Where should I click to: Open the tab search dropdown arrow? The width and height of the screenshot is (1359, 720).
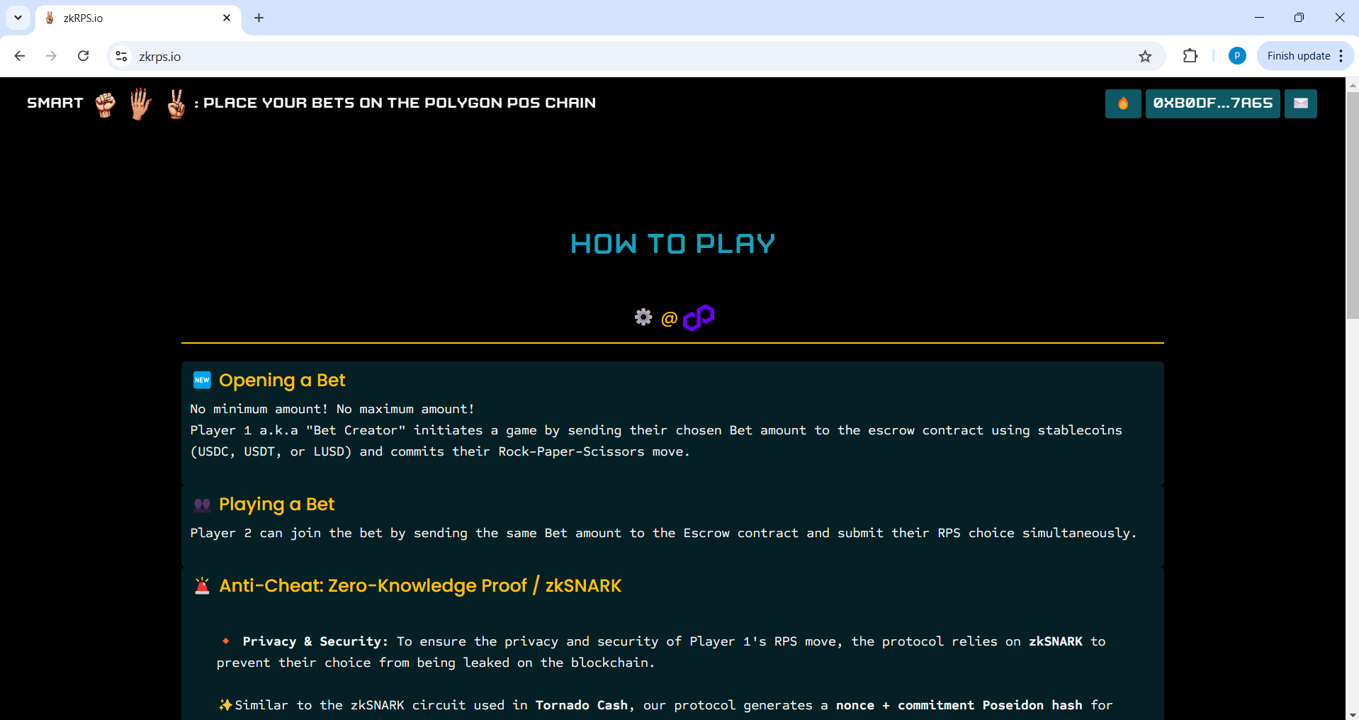[18, 18]
